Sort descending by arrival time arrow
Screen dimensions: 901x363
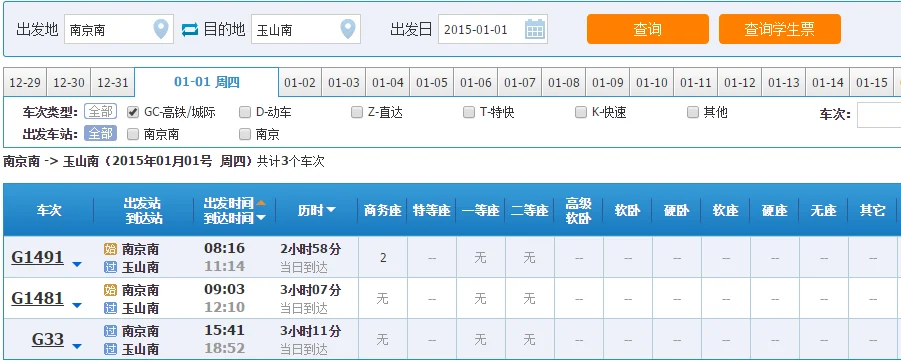coord(261,218)
